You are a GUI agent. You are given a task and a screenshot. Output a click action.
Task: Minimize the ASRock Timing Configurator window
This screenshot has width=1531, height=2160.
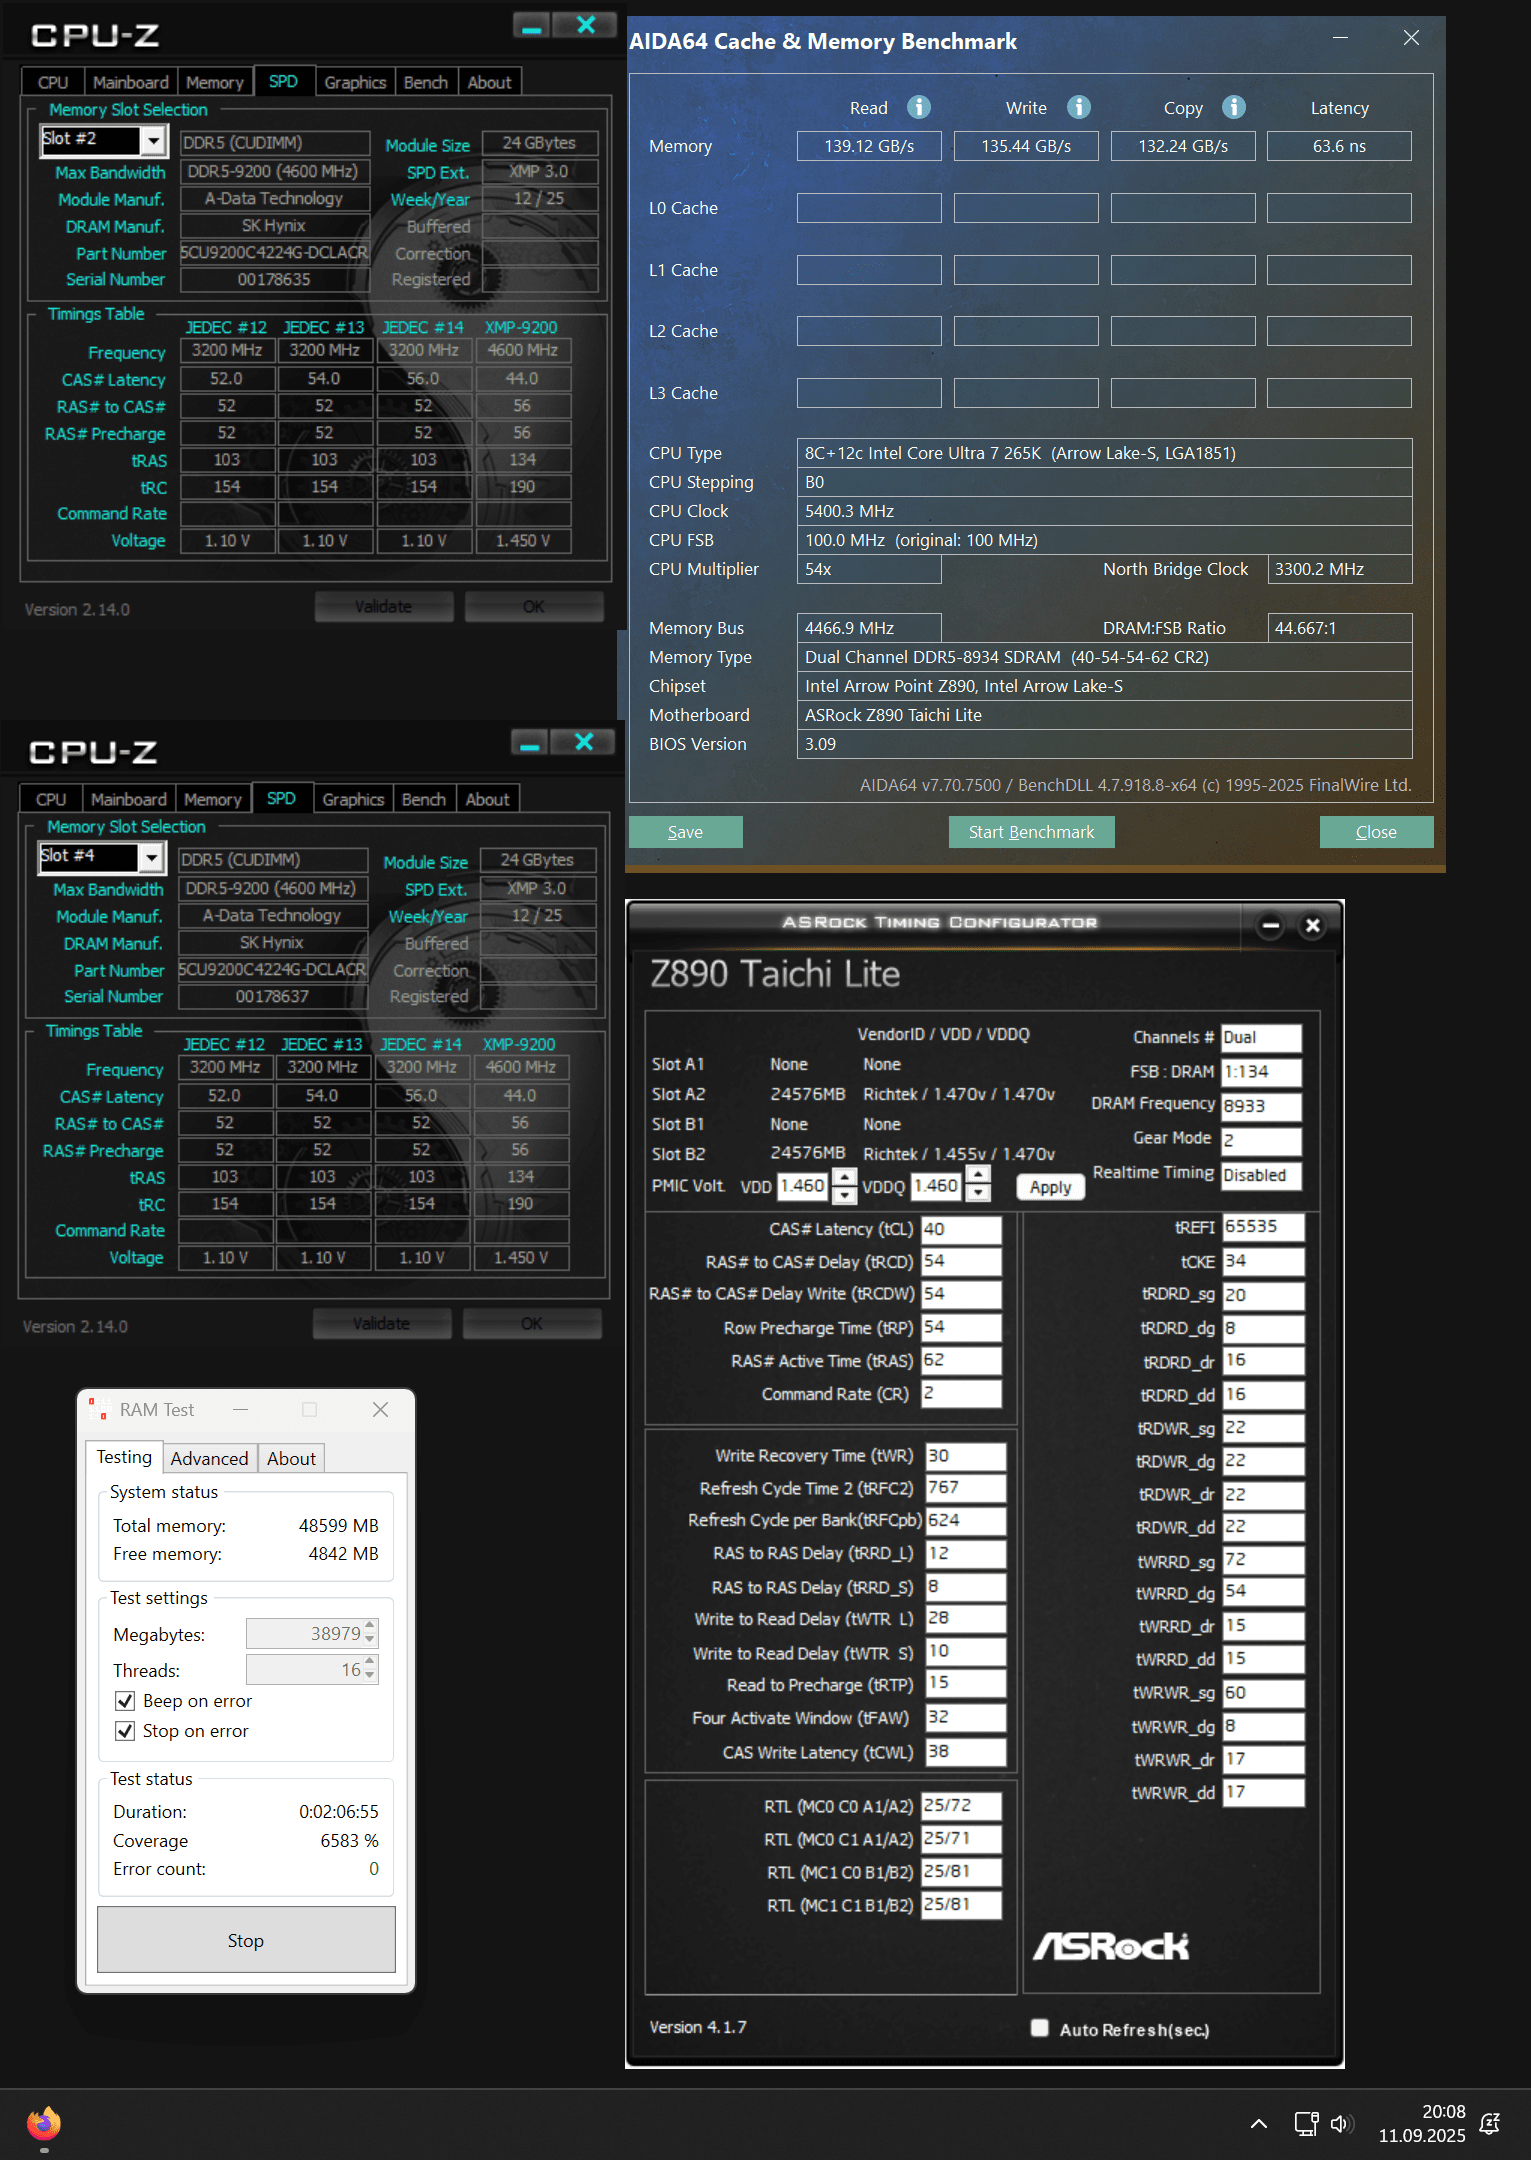tap(1271, 926)
